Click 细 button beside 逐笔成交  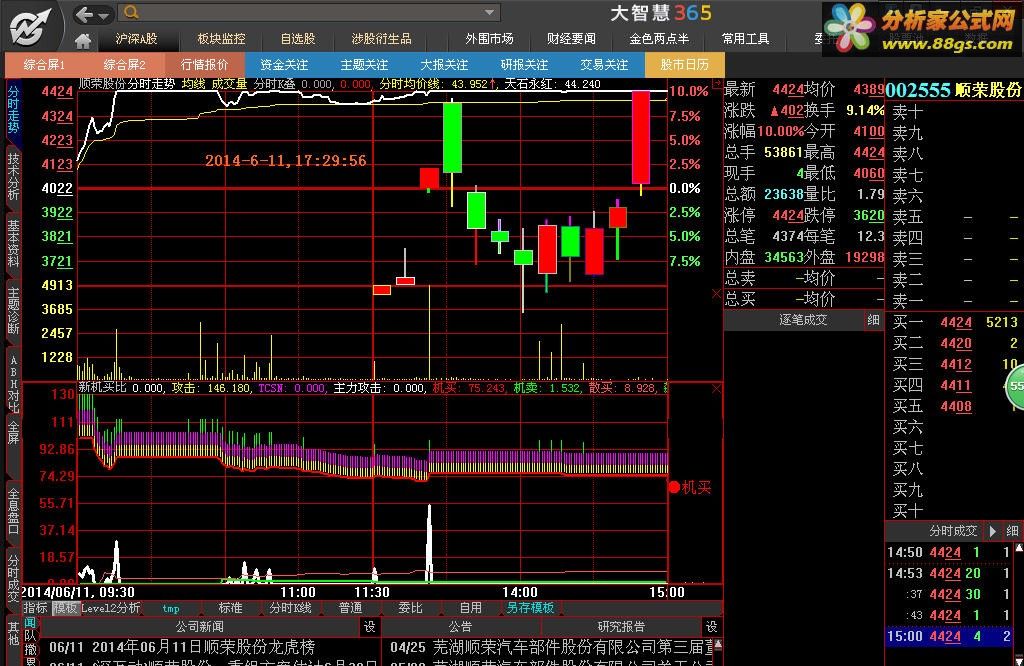point(873,320)
